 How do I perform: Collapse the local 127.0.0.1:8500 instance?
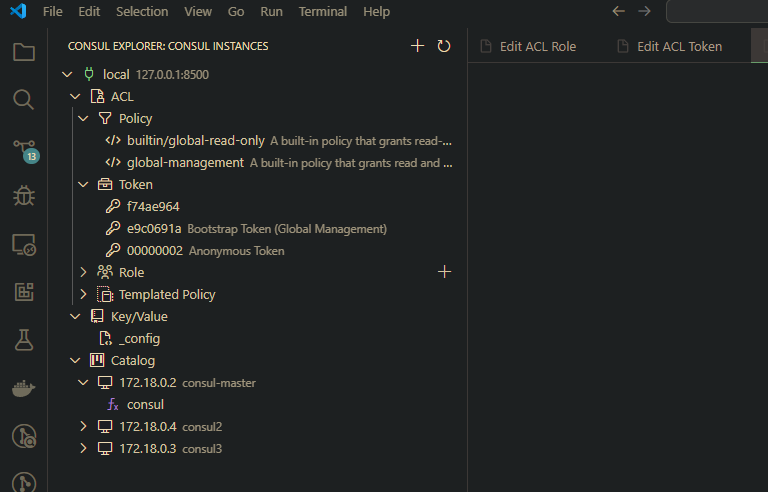coord(67,74)
